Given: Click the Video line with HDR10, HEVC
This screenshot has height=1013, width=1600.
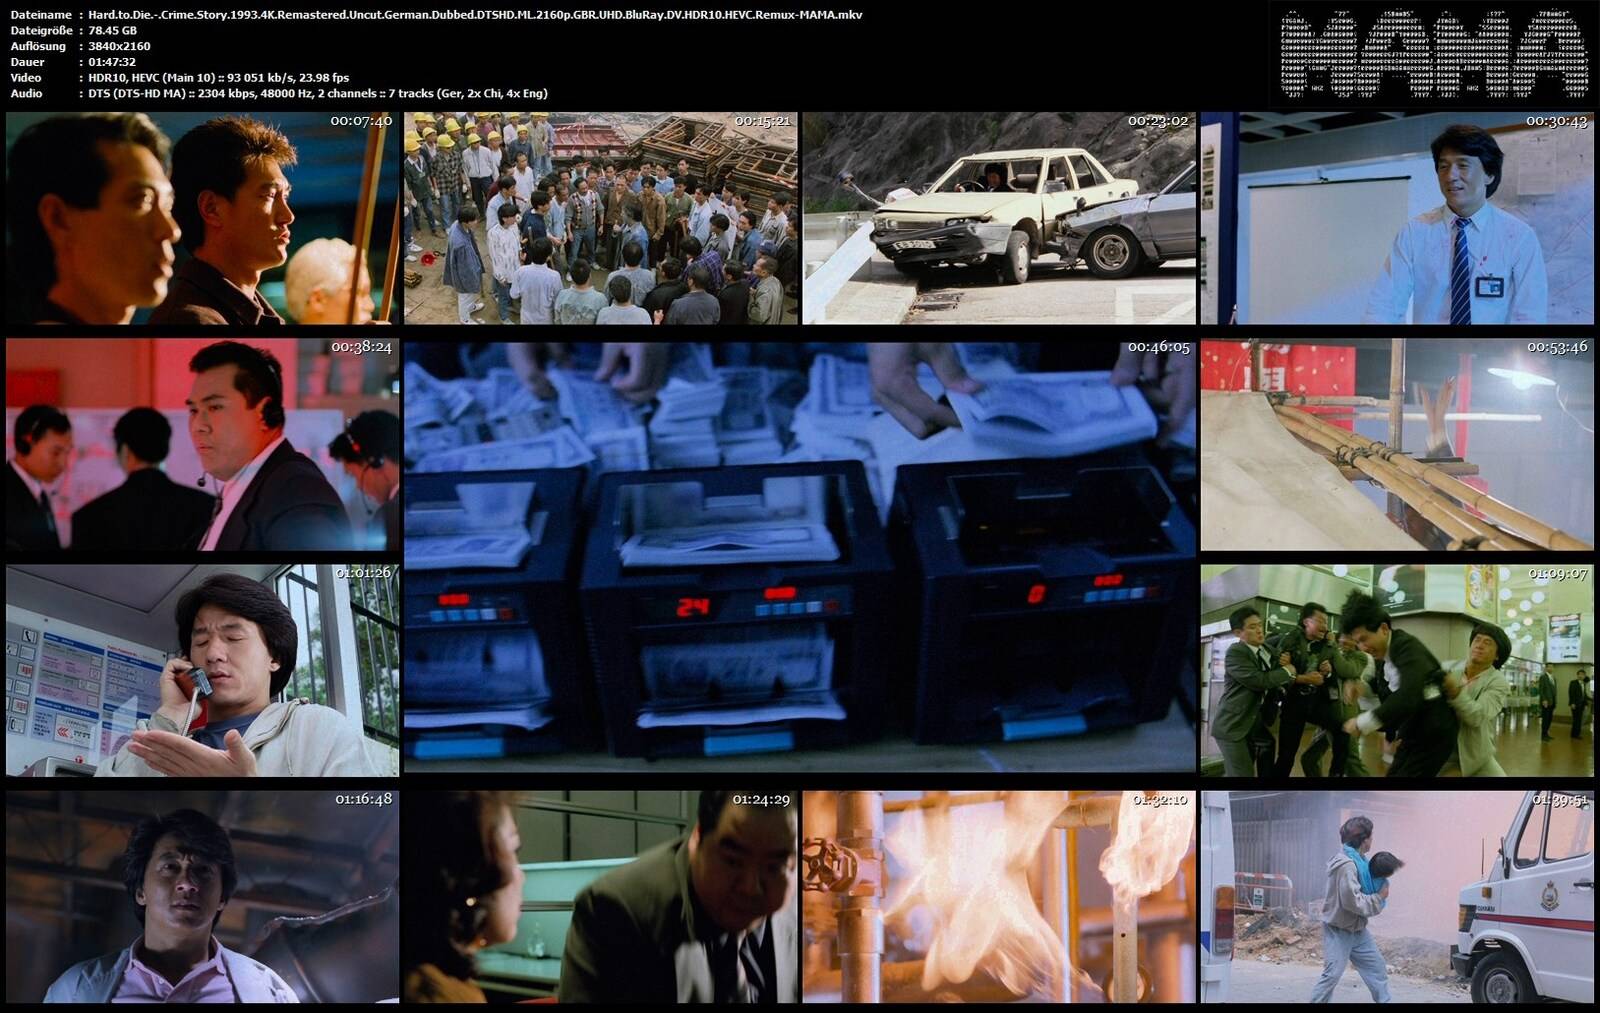Looking at the screenshot, I should point(218,77).
